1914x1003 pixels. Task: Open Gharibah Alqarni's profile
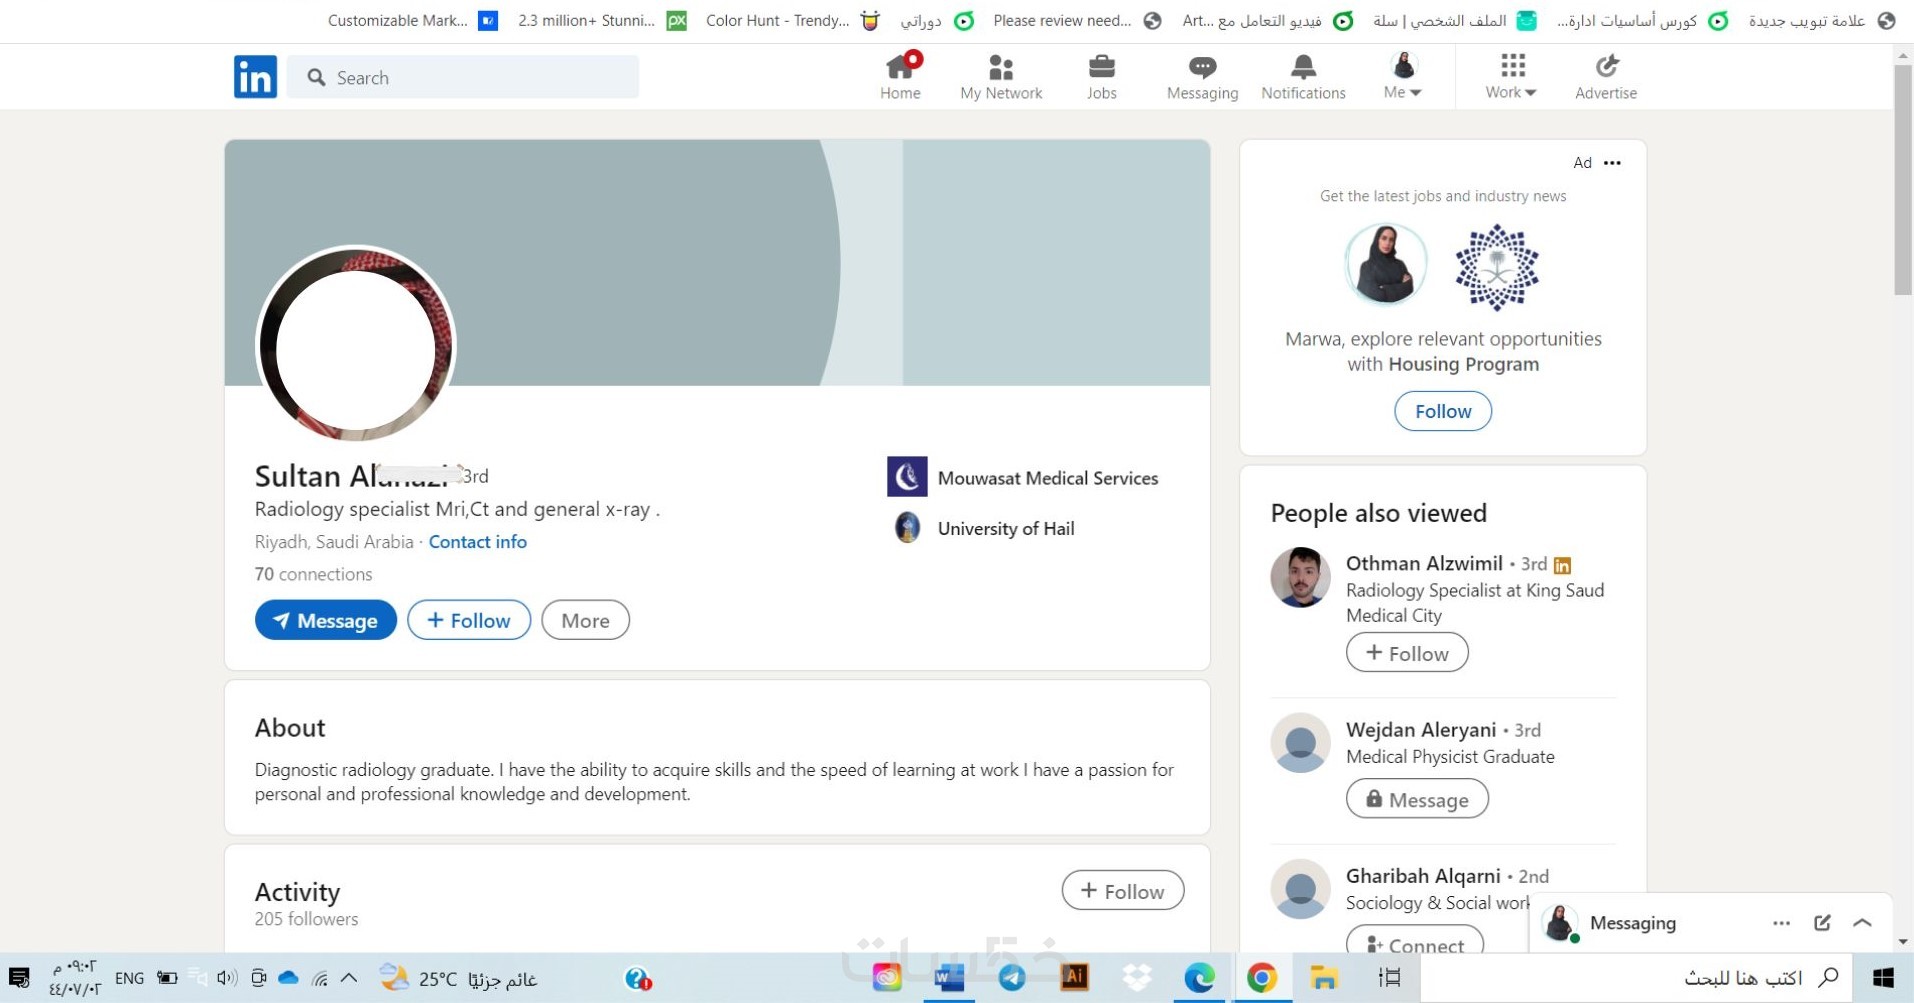(x=1423, y=876)
